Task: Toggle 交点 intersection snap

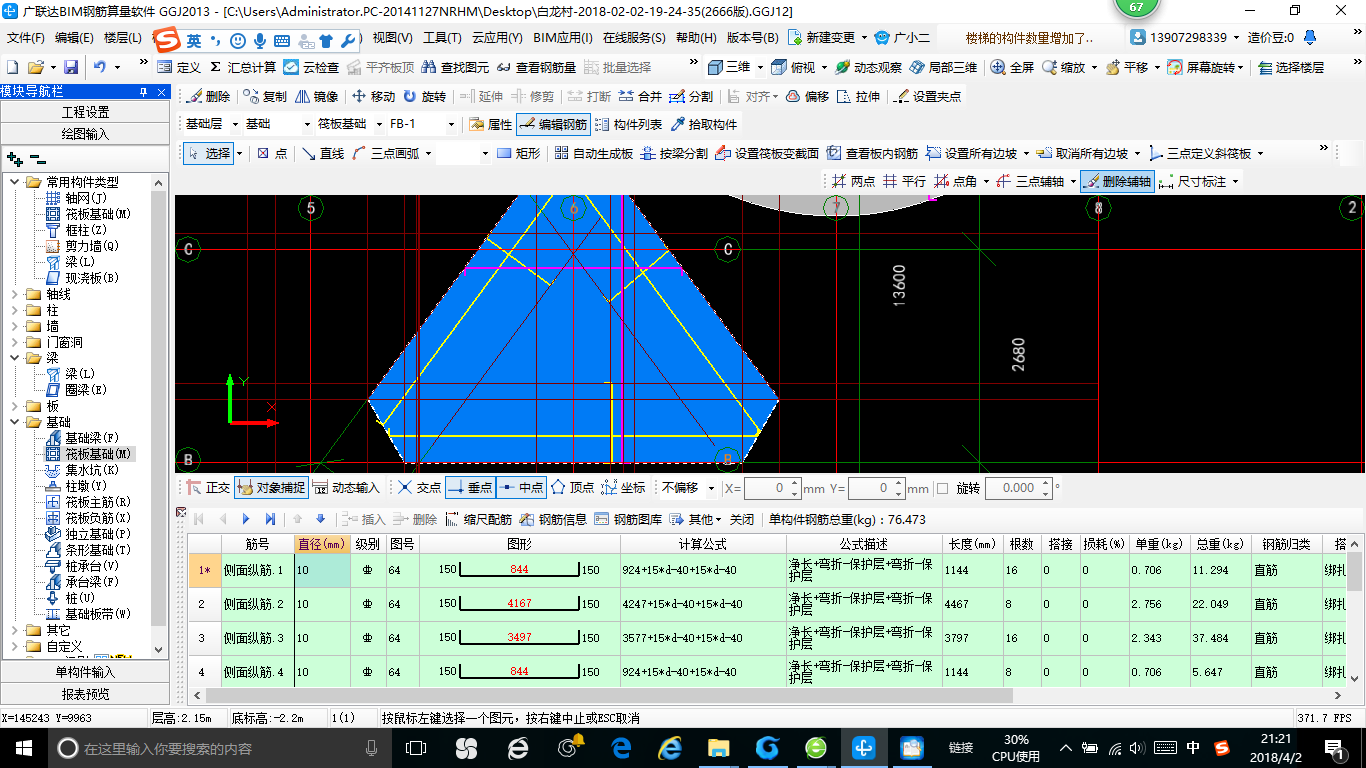Action: point(418,488)
